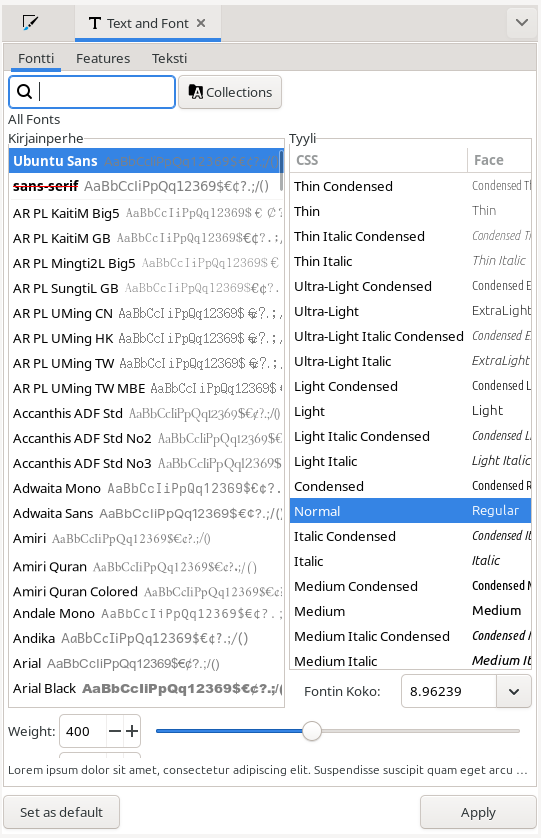Select the Ubuntu Sans font family
The image size is (541, 838).
(144, 161)
